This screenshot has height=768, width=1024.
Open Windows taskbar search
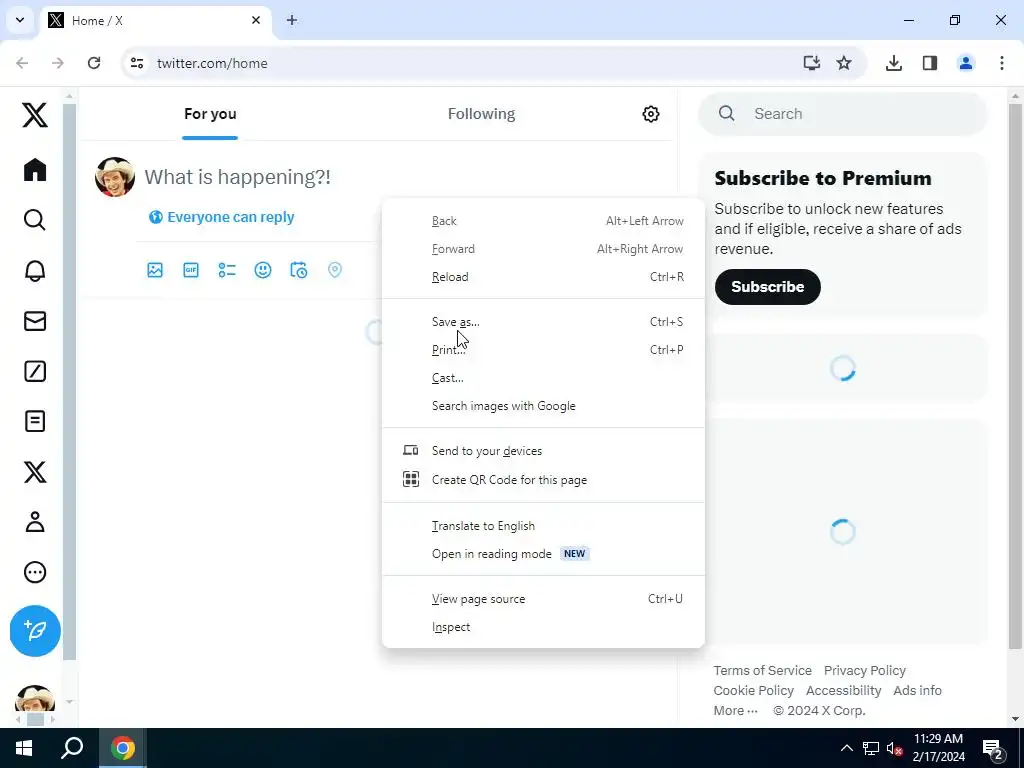(72, 748)
